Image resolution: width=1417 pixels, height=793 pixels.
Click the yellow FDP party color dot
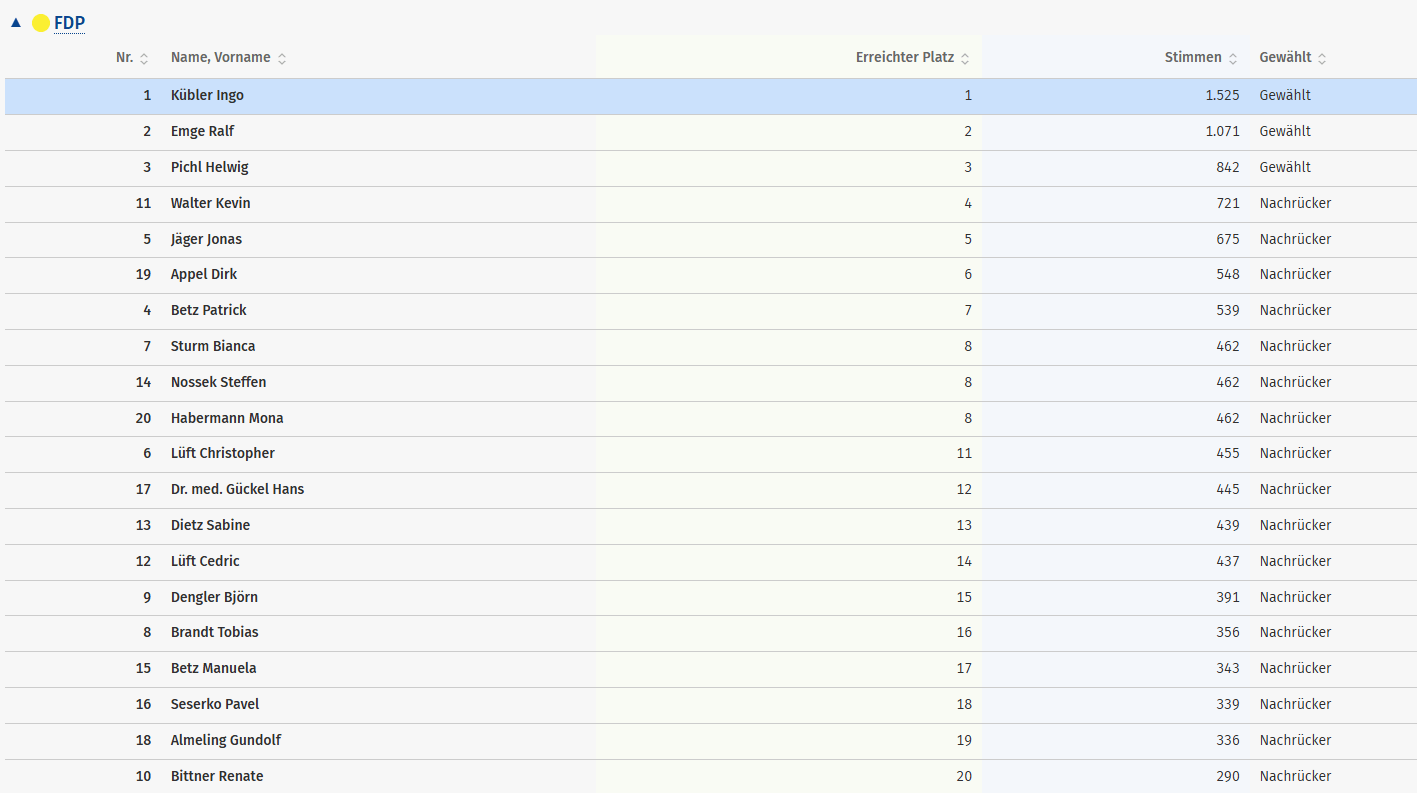pos(41,23)
